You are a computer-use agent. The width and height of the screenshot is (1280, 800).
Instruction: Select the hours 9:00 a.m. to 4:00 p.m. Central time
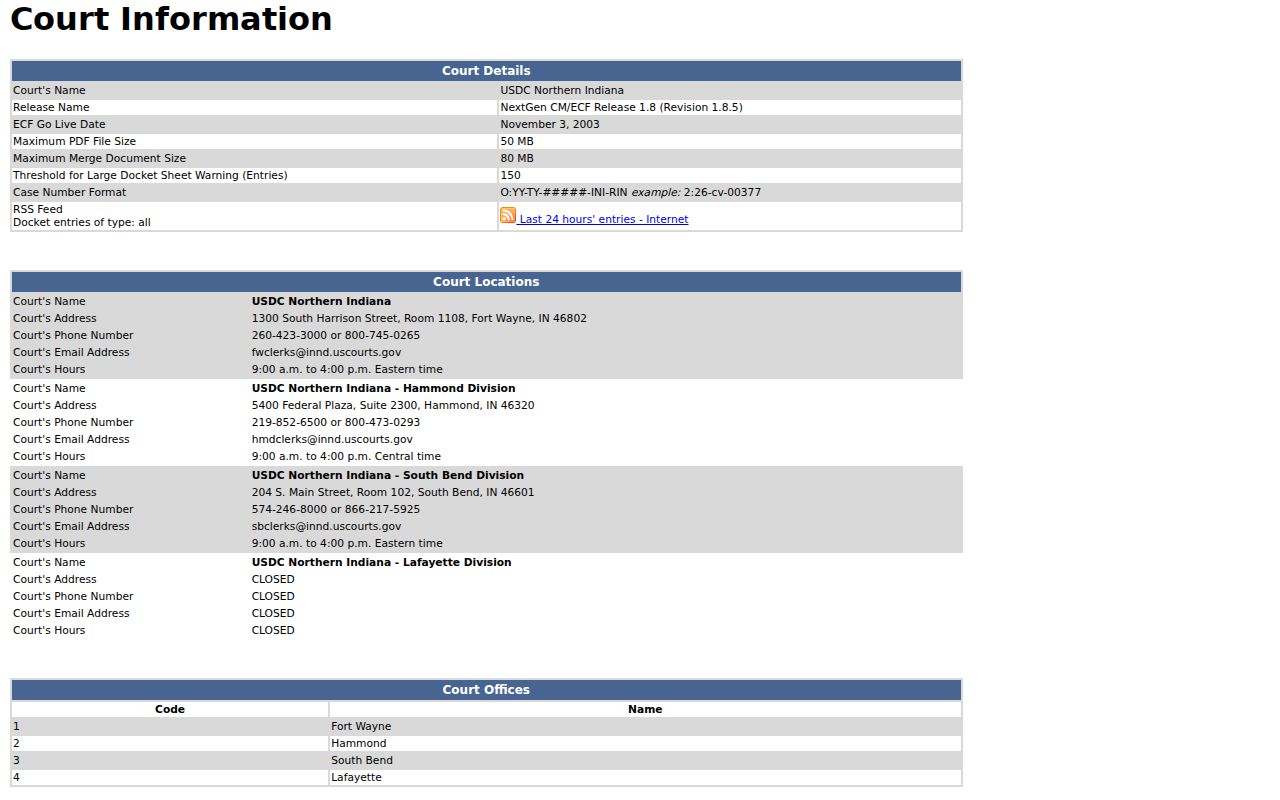click(x=346, y=456)
